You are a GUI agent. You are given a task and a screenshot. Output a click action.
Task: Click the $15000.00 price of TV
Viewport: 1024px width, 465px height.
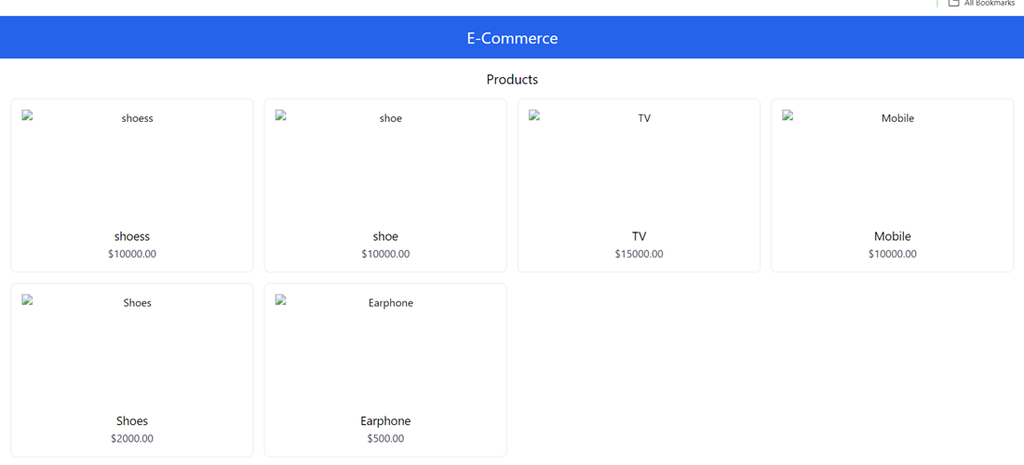tap(639, 254)
